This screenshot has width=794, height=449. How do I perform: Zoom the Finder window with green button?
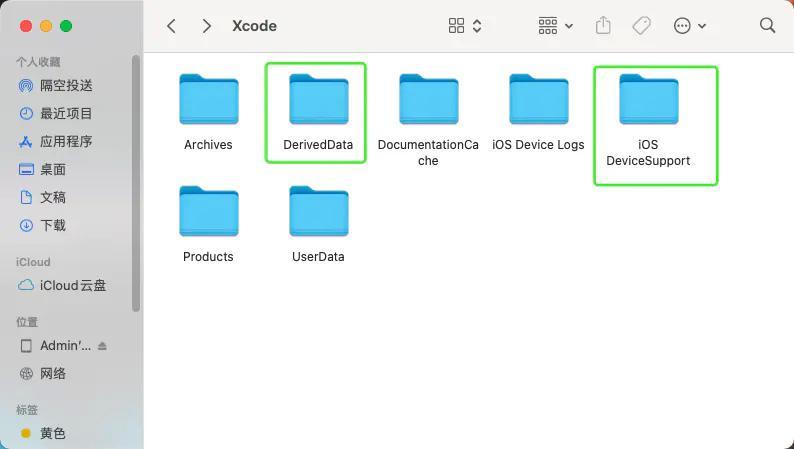(66, 26)
